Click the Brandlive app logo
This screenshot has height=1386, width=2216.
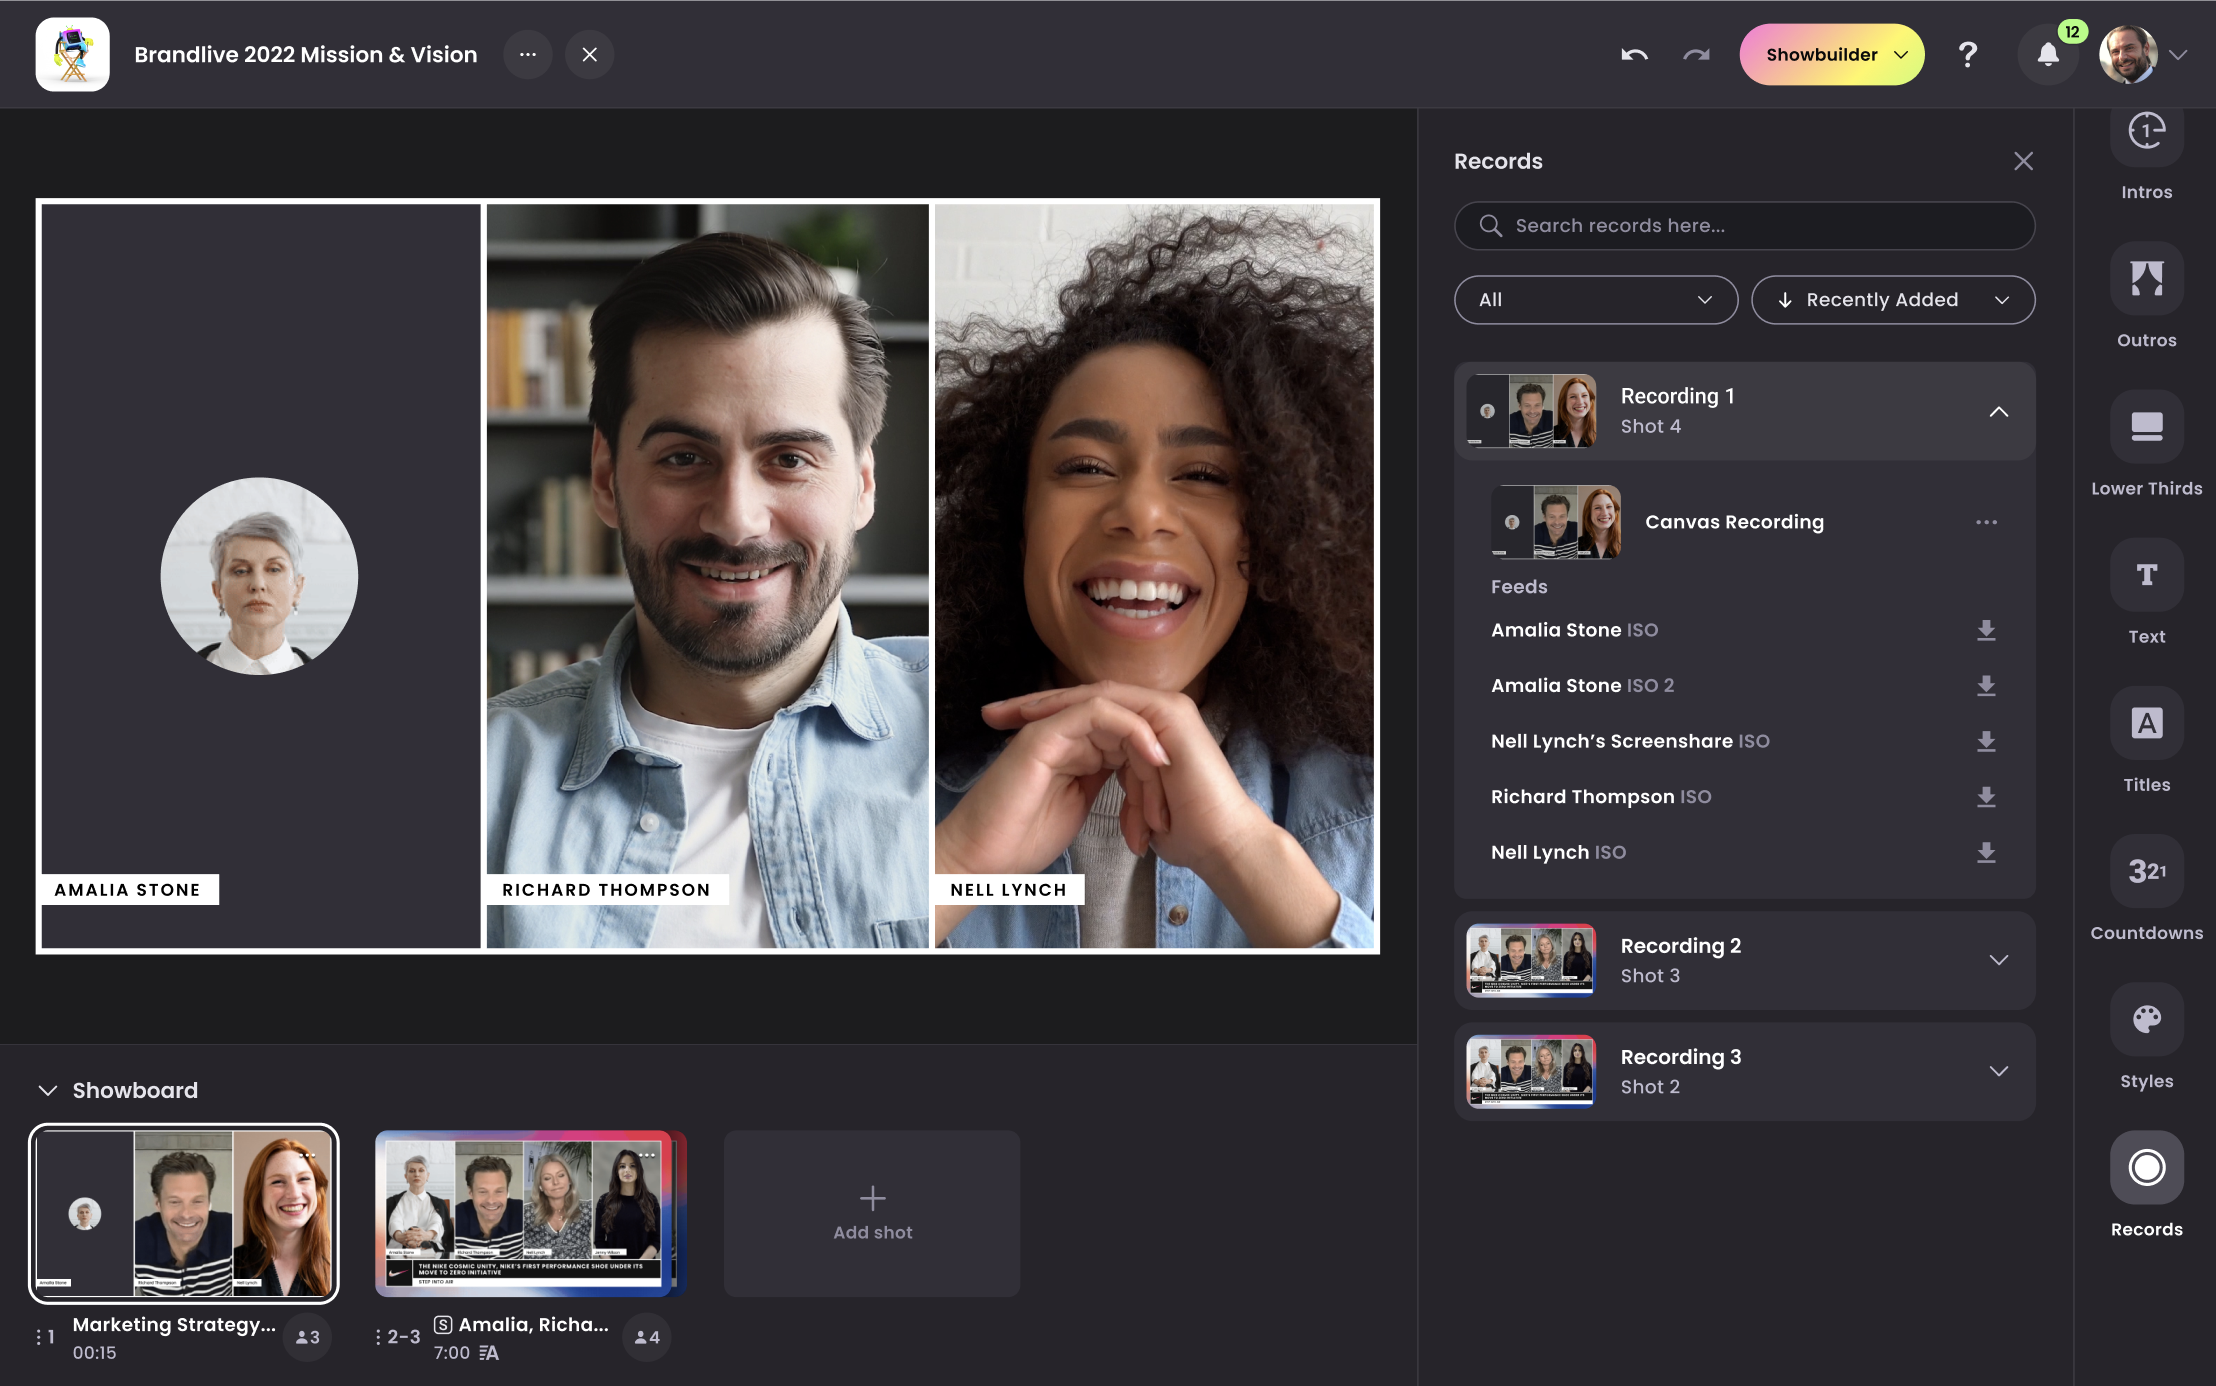pos(72,54)
